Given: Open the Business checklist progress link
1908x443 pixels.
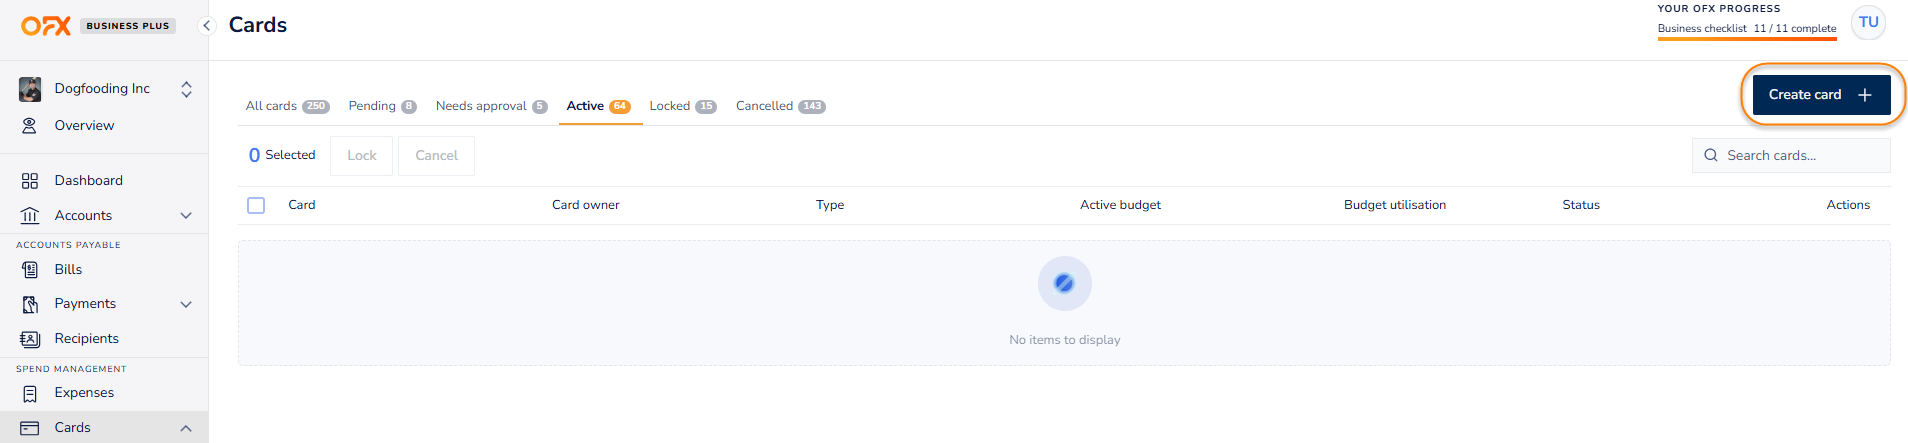Looking at the screenshot, I should click(1746, 29).
